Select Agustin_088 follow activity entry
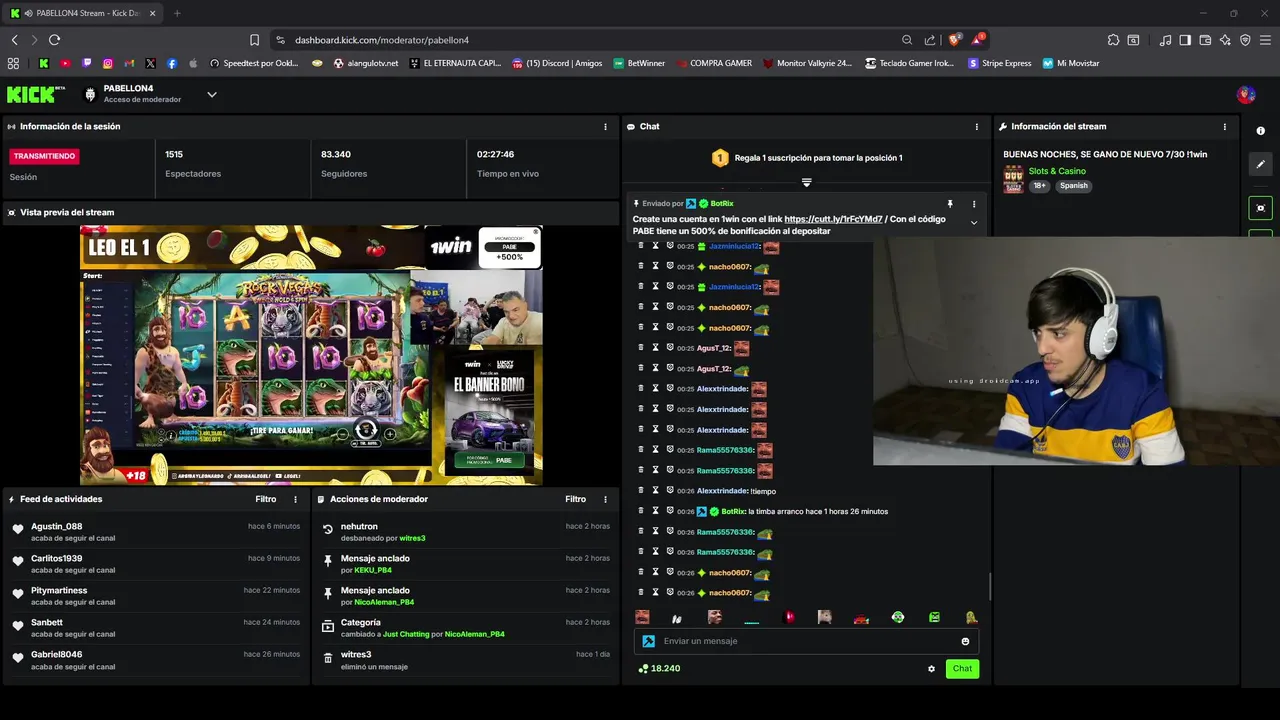This screenshot has height=720, width=1280. pos(156,532)
